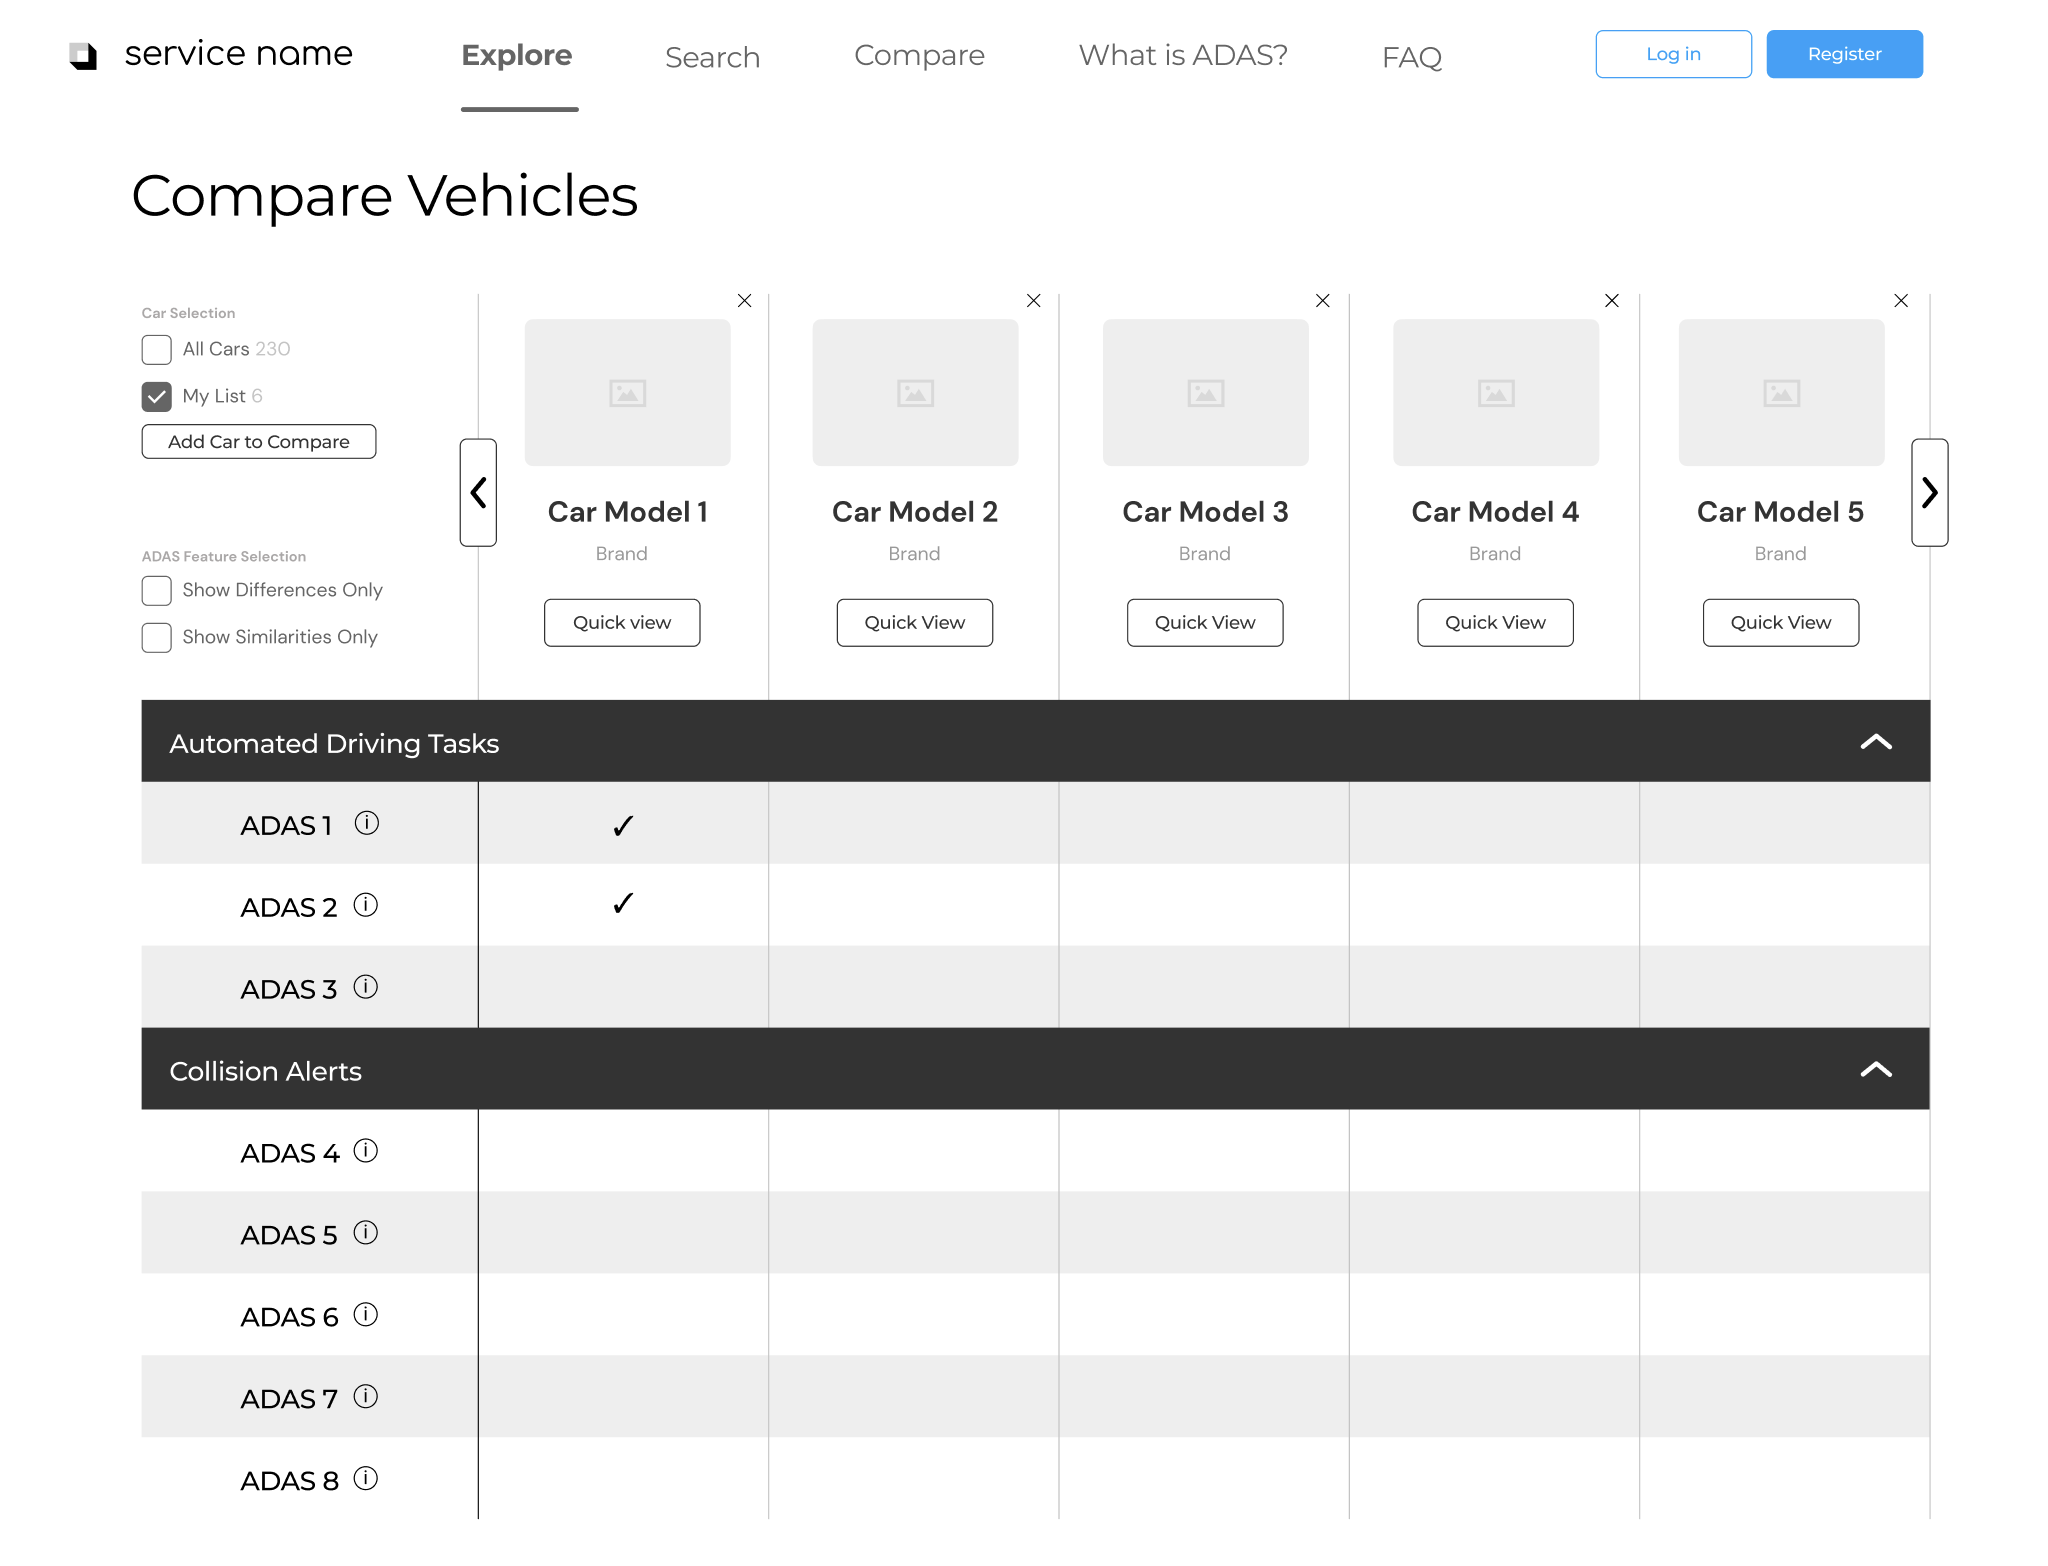
Task: Click Add Car to Compare
Action: click(259, 442)
